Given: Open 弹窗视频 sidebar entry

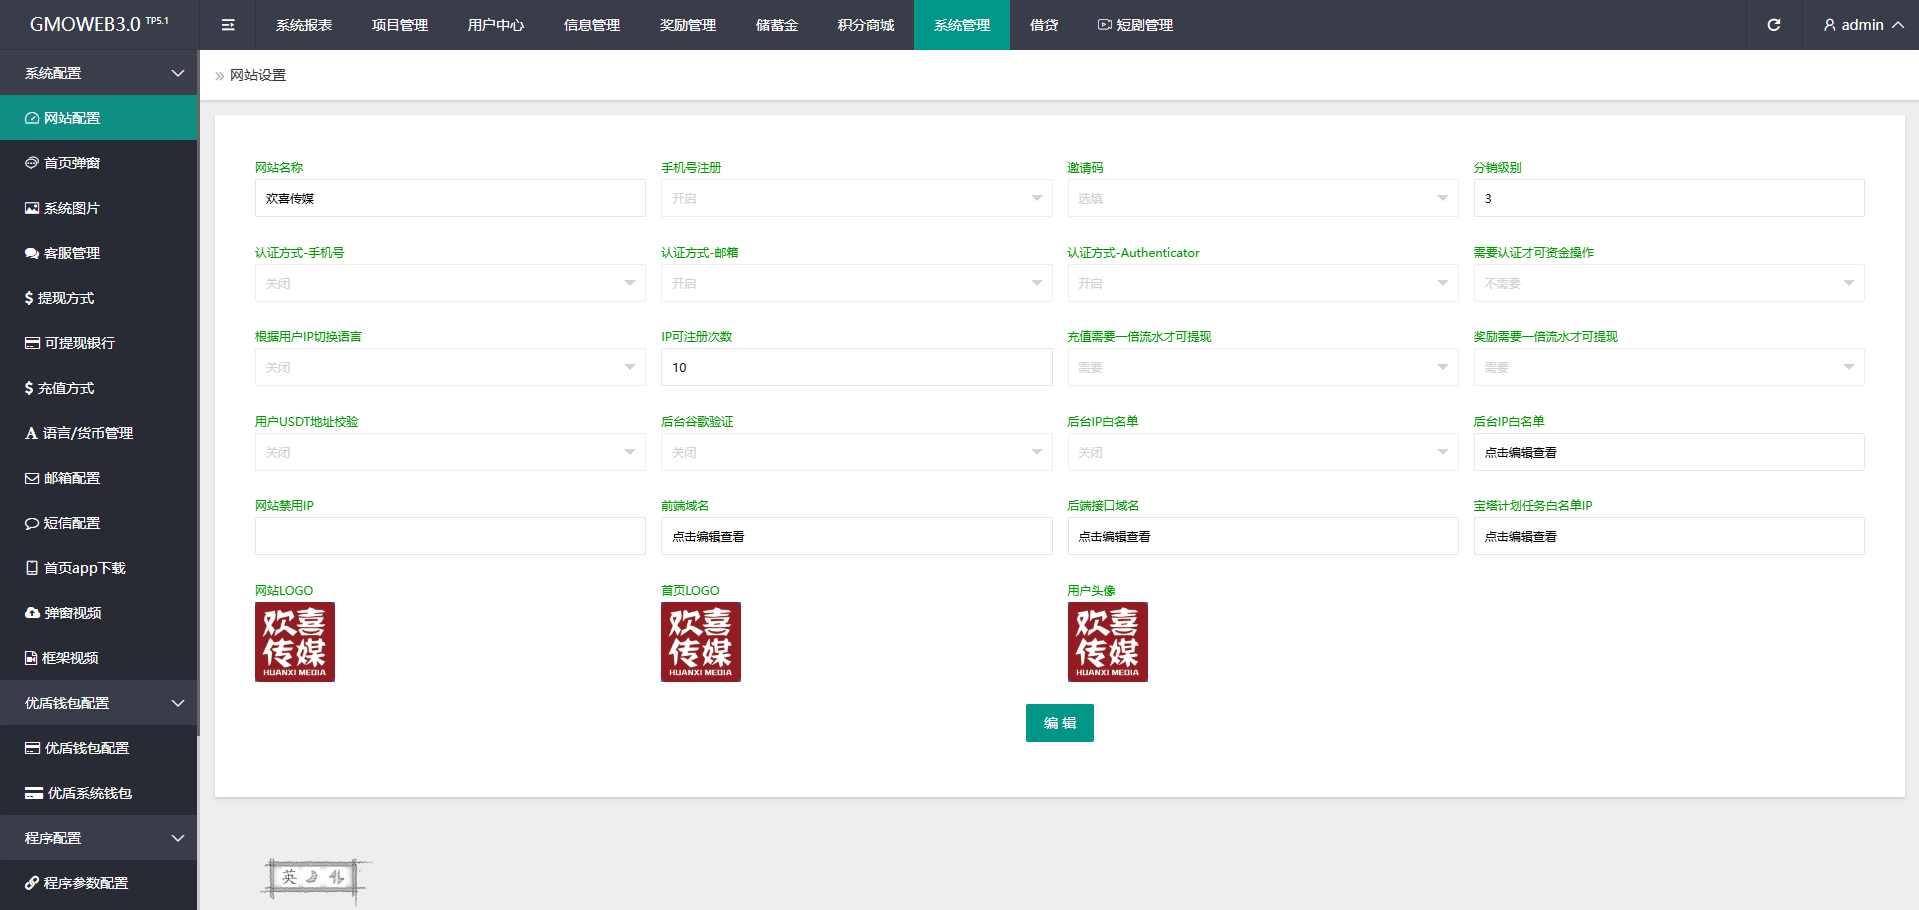Looking at the screenshot, I should pyautogui.click(x=72, y=613).
